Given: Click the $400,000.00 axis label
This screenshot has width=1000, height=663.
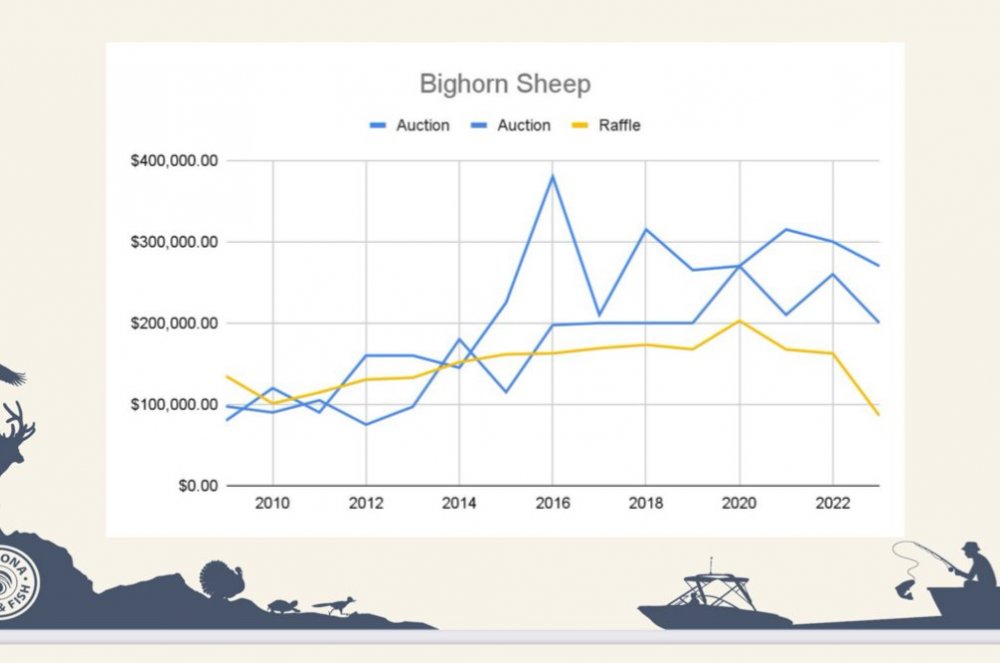Looking at the screenshot, I should 174,161.
